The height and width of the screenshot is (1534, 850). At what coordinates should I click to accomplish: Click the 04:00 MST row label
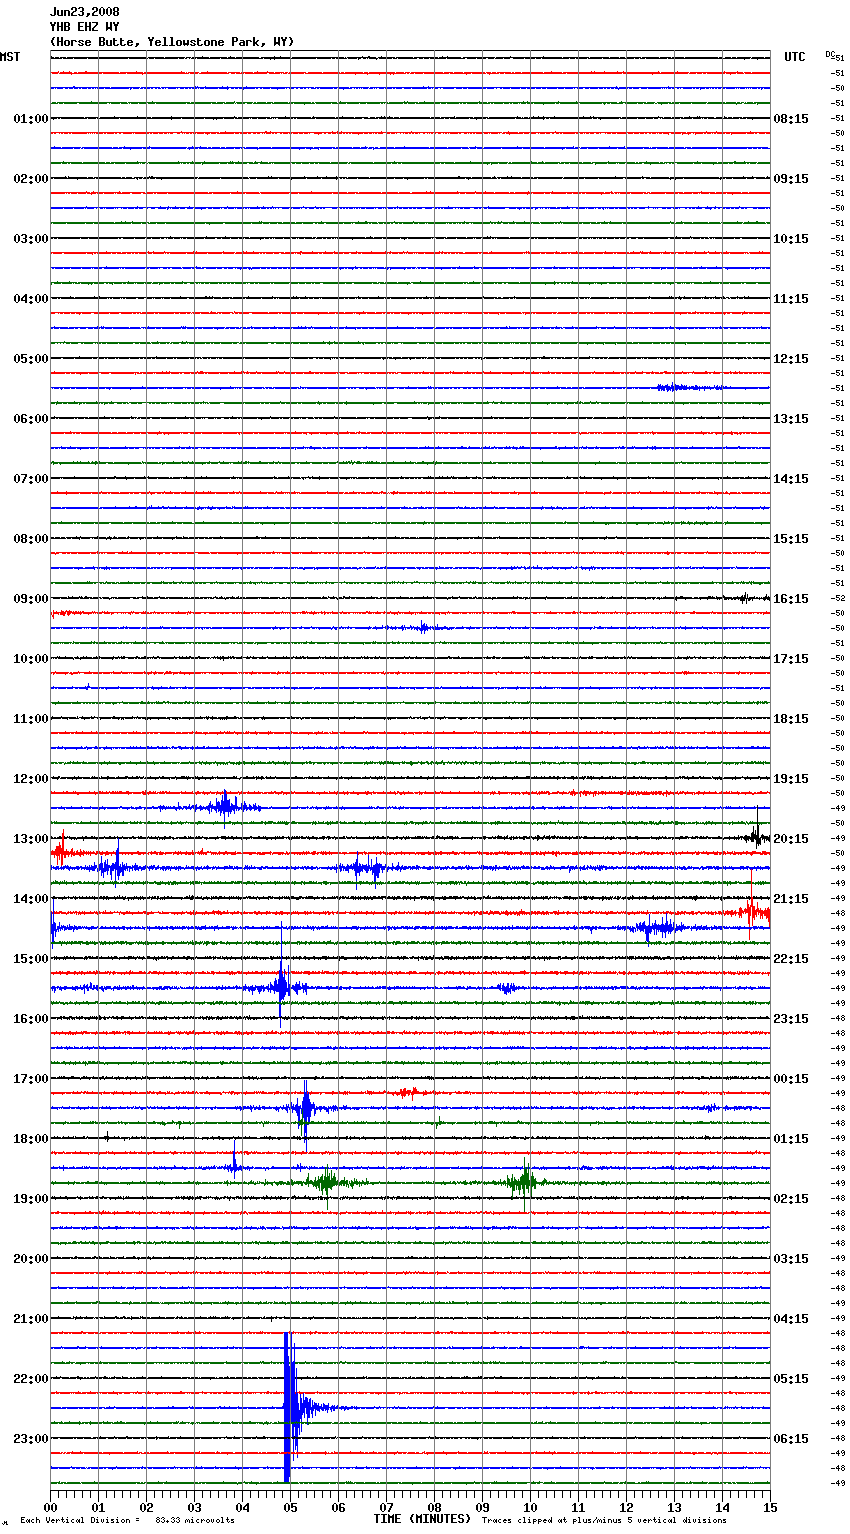tap(31, 299)
